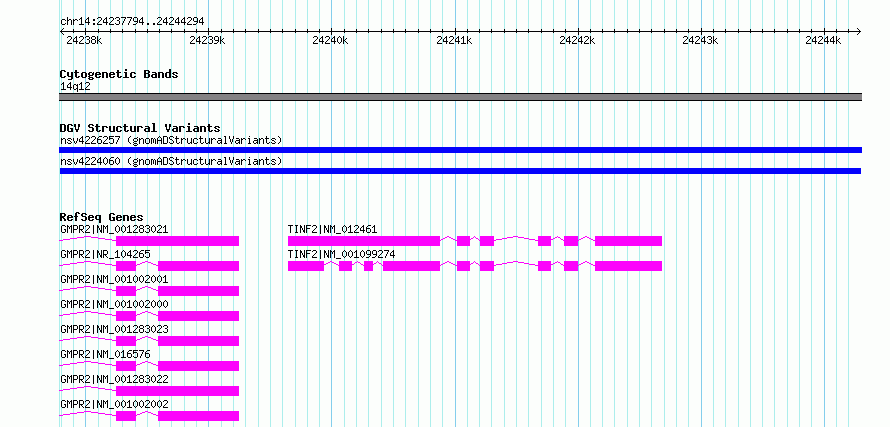890x427 pixels.
Task: Open GMPR2|NM_001002001 transcript label
Action: click(x=114, y=279)
